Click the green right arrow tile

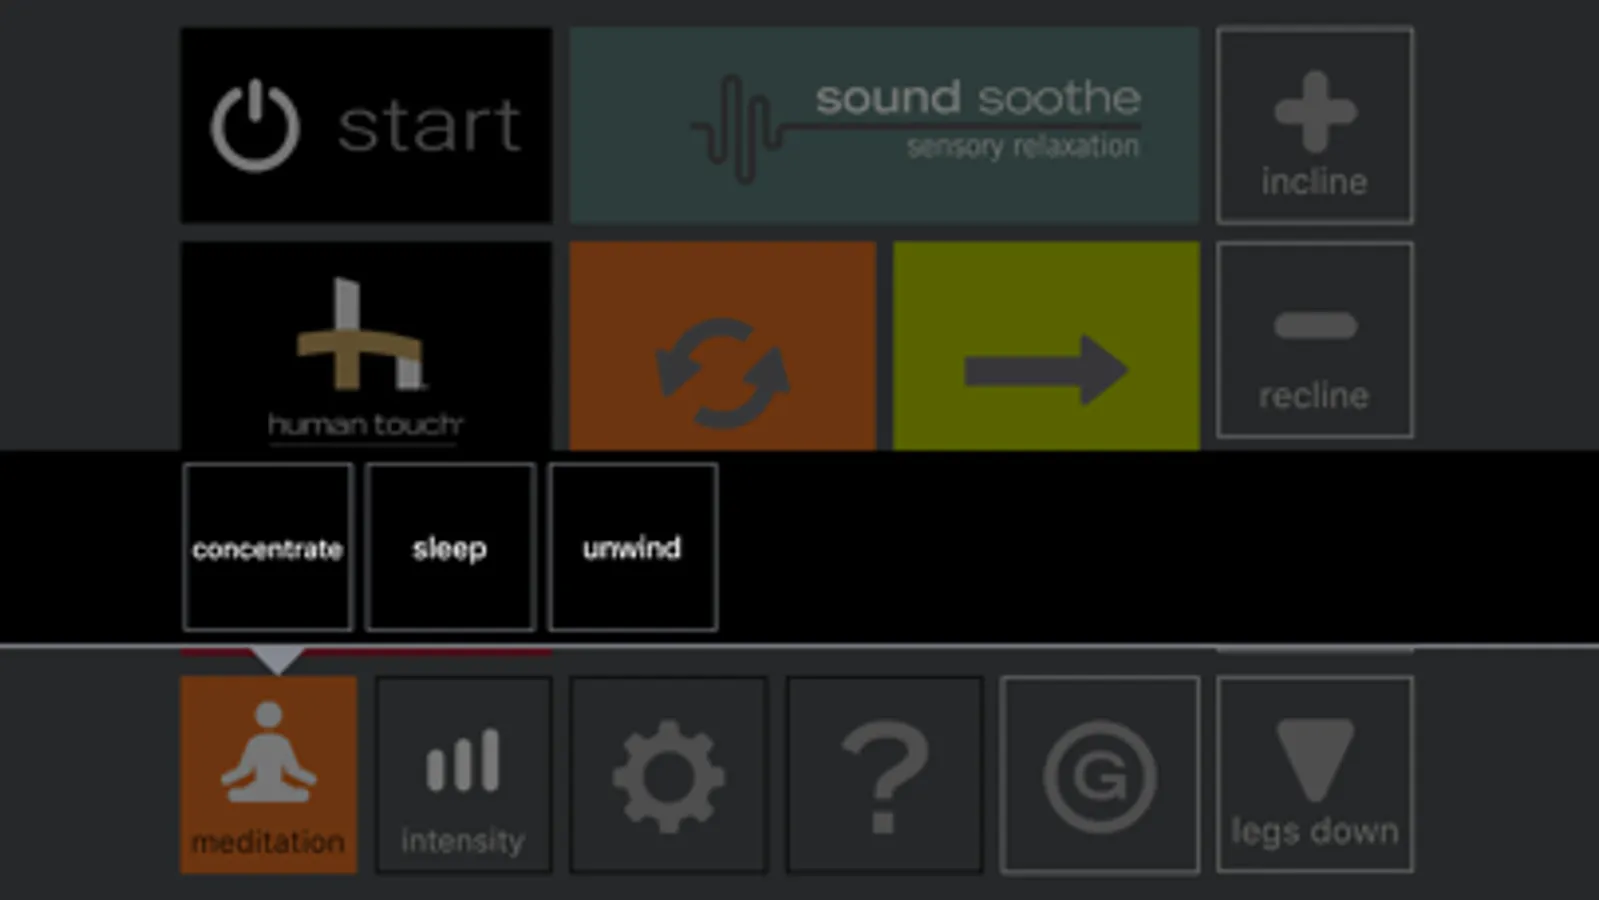tap(1046, 346)
